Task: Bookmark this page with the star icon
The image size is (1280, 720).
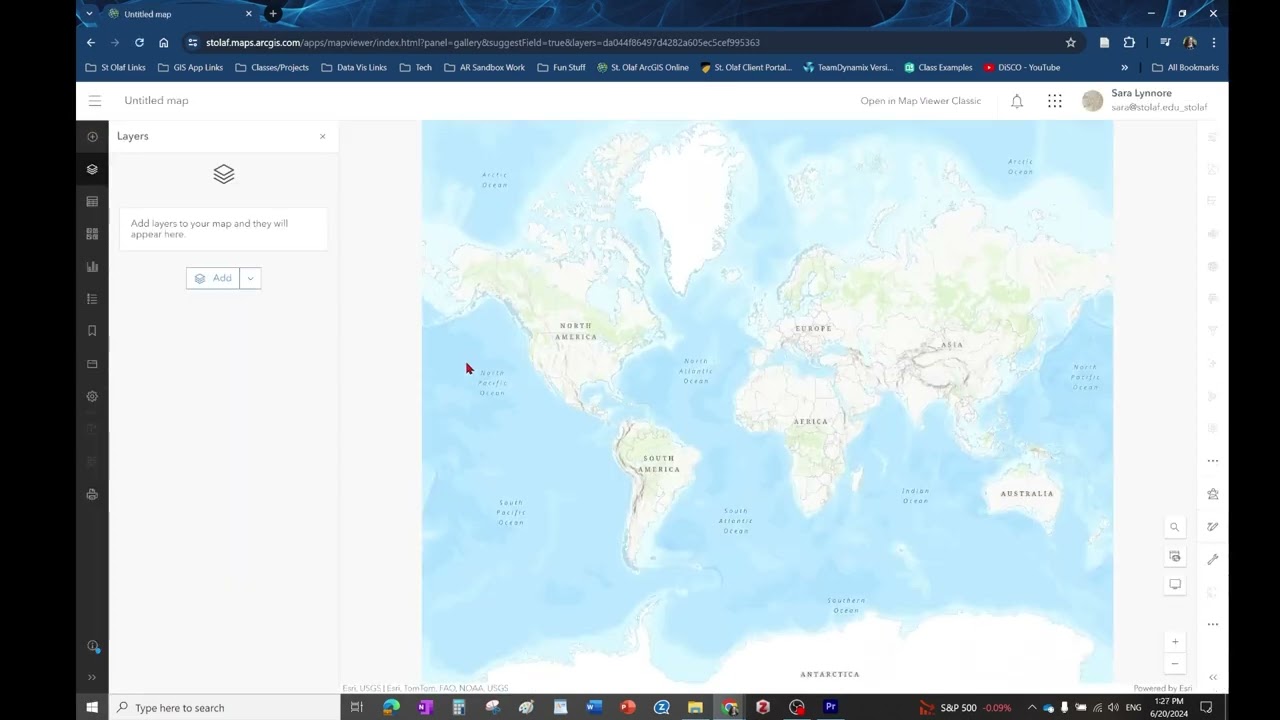Action: point(1070,43)
